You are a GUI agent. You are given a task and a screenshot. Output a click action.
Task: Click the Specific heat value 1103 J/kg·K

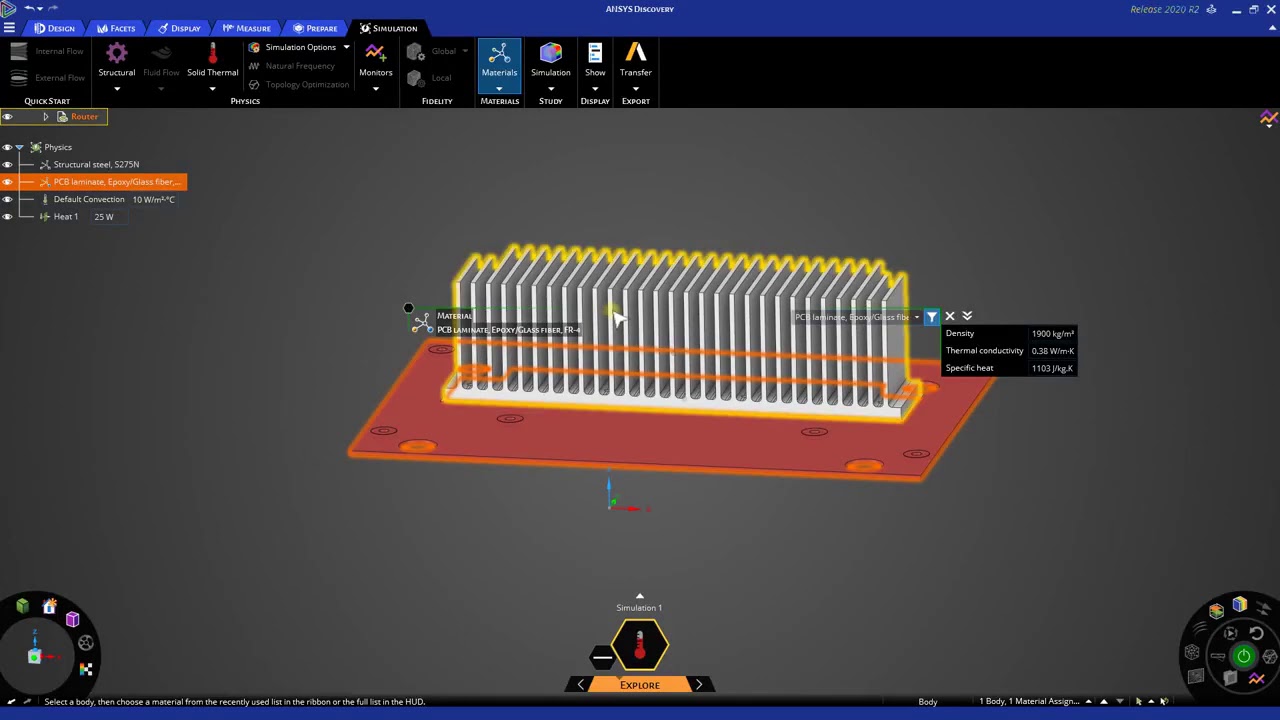1053,368
